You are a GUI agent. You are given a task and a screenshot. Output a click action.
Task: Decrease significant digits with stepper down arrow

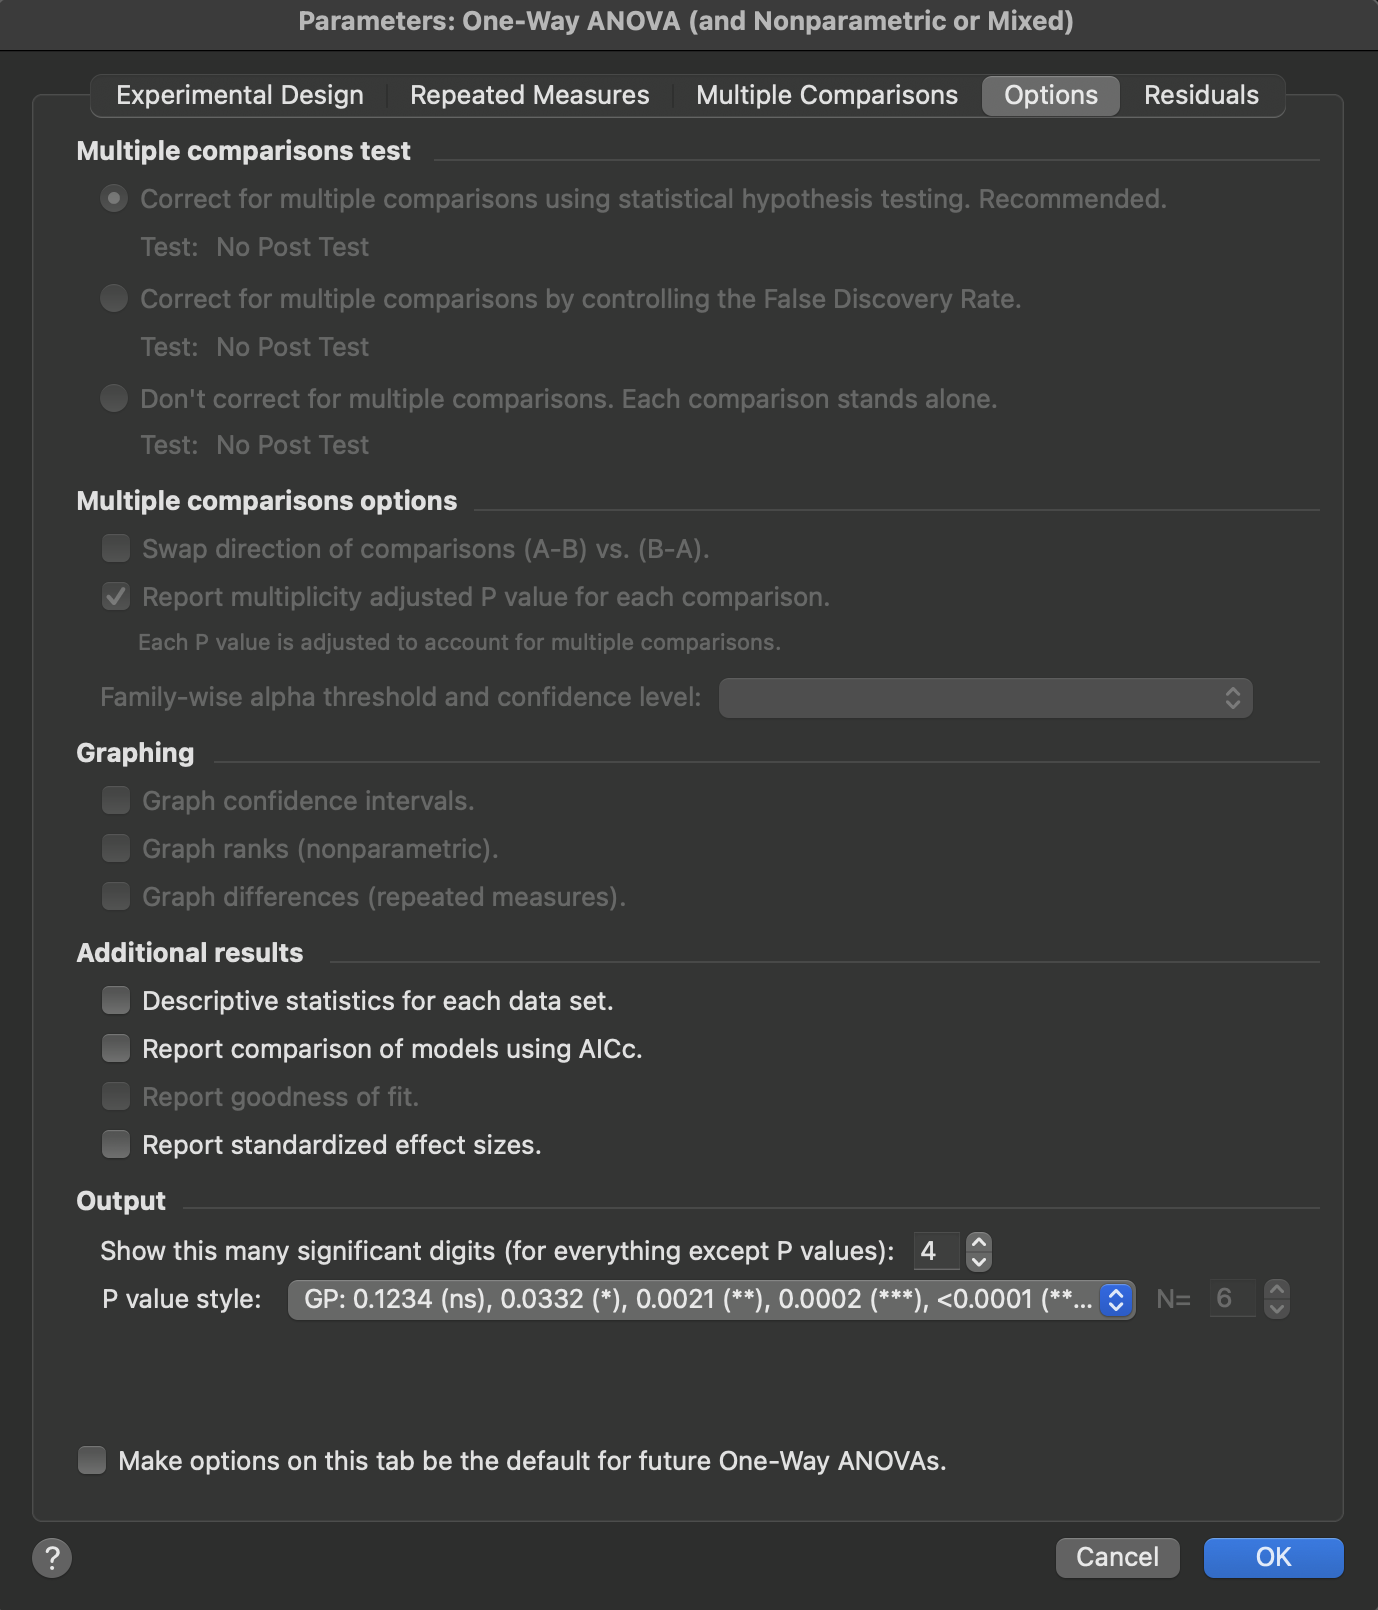click(979, 1261)
